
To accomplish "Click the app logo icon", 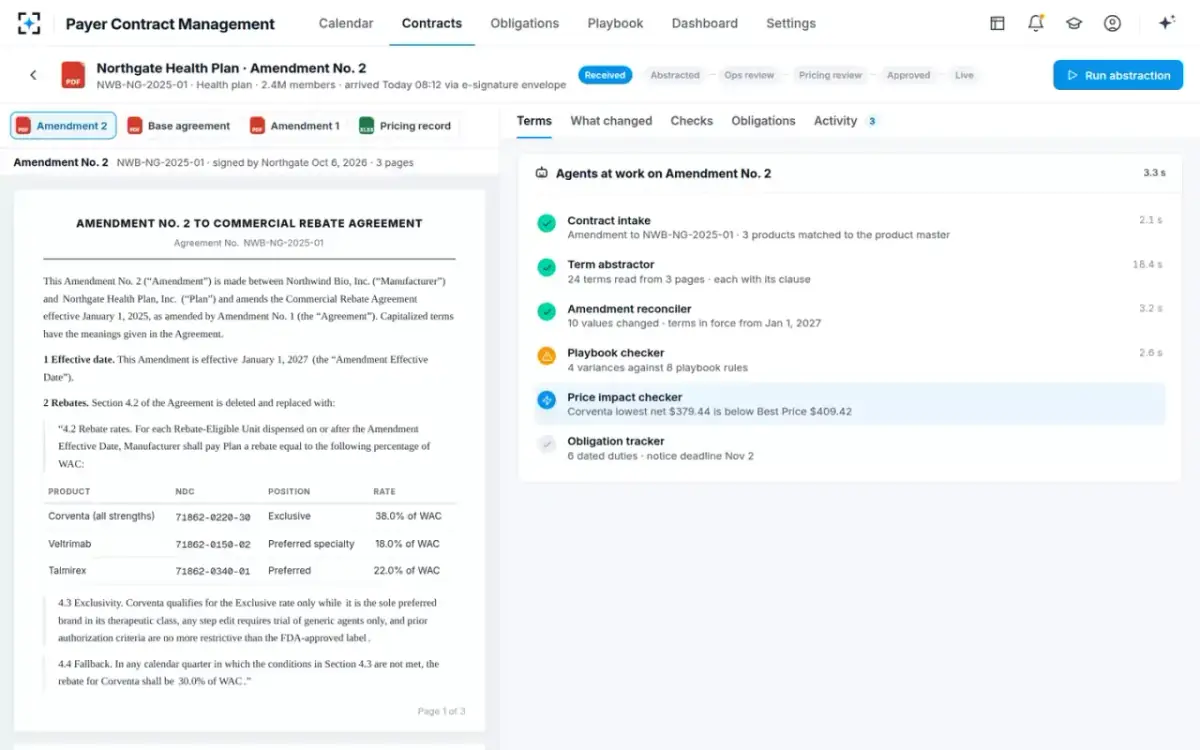I will click(x=30, y=23).
